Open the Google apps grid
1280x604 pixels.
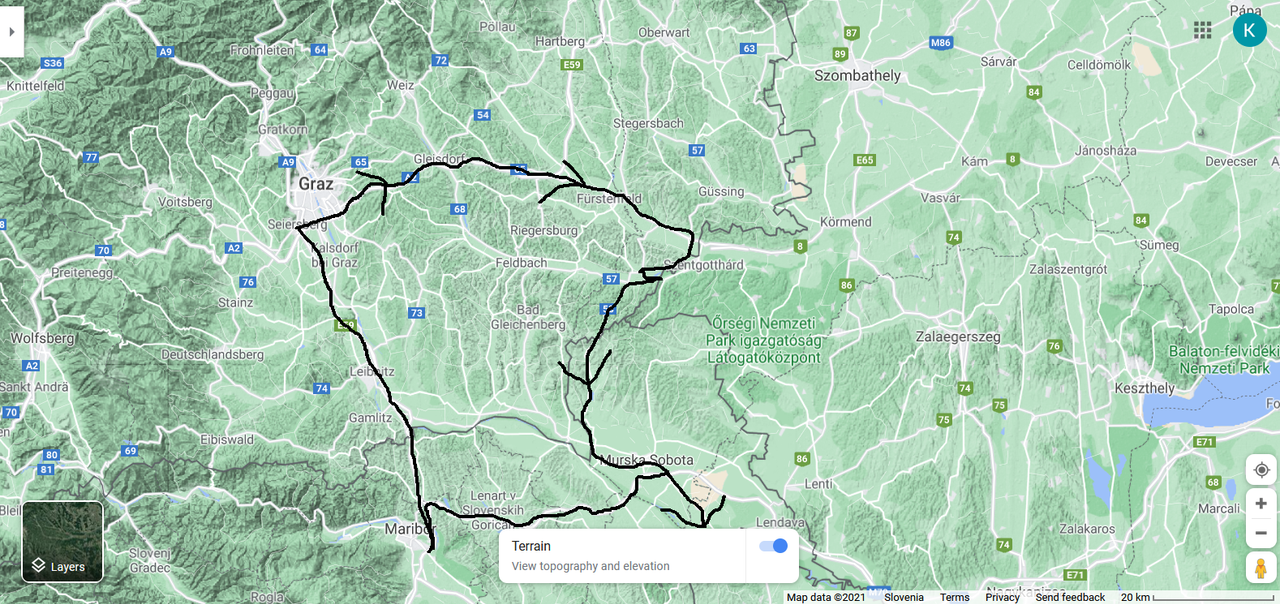(x=1203, y=30)
